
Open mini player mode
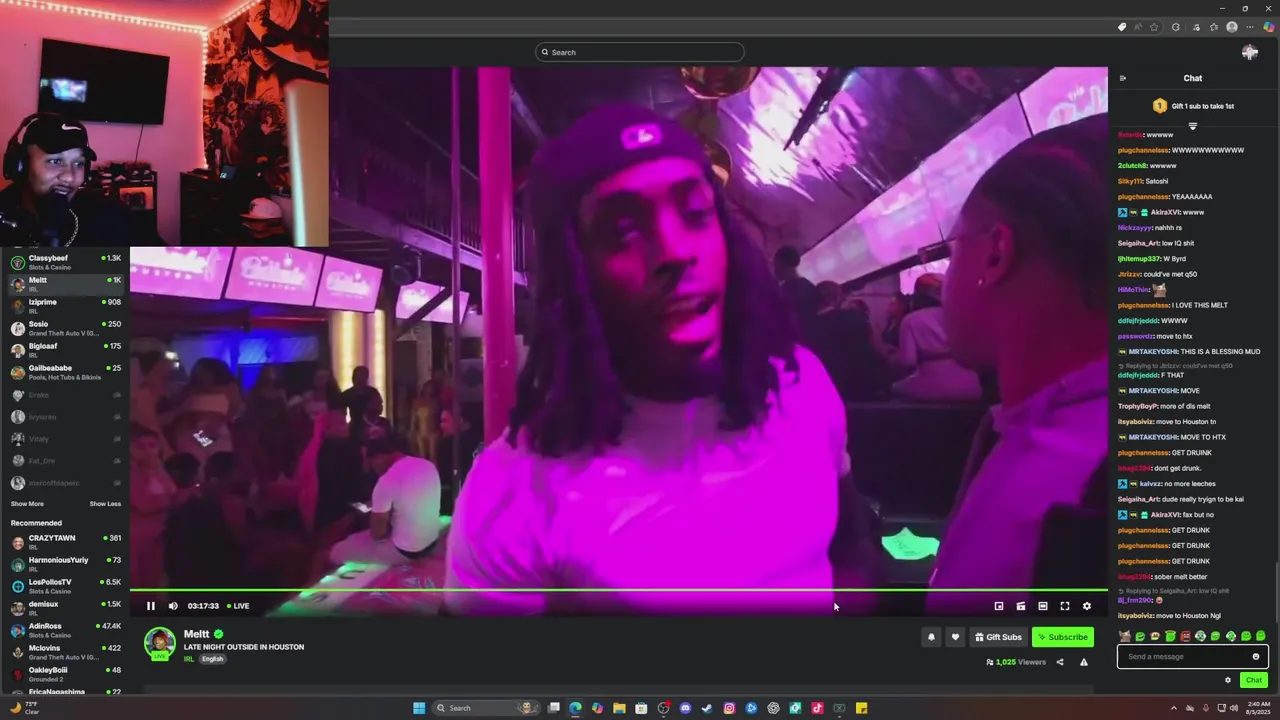(999, 606)
